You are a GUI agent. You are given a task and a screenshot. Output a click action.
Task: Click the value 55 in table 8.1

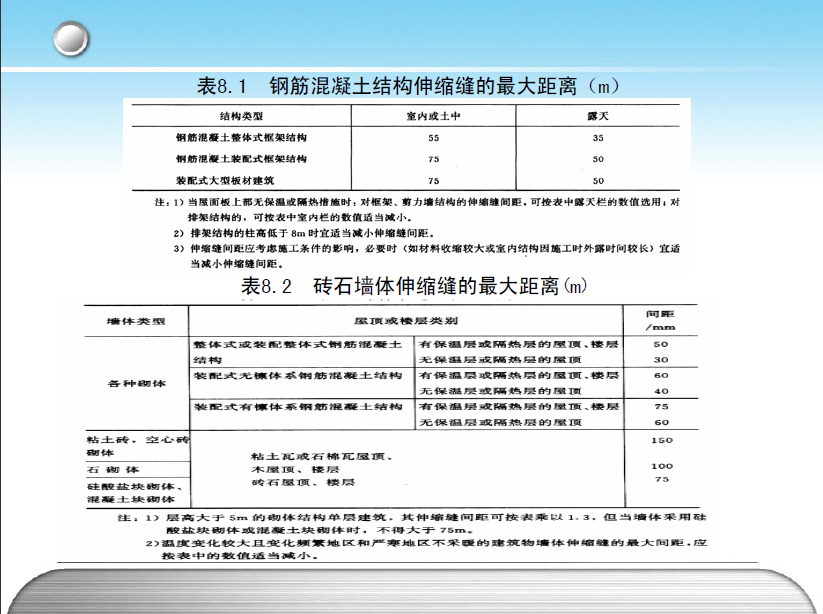tap(433, 137)
